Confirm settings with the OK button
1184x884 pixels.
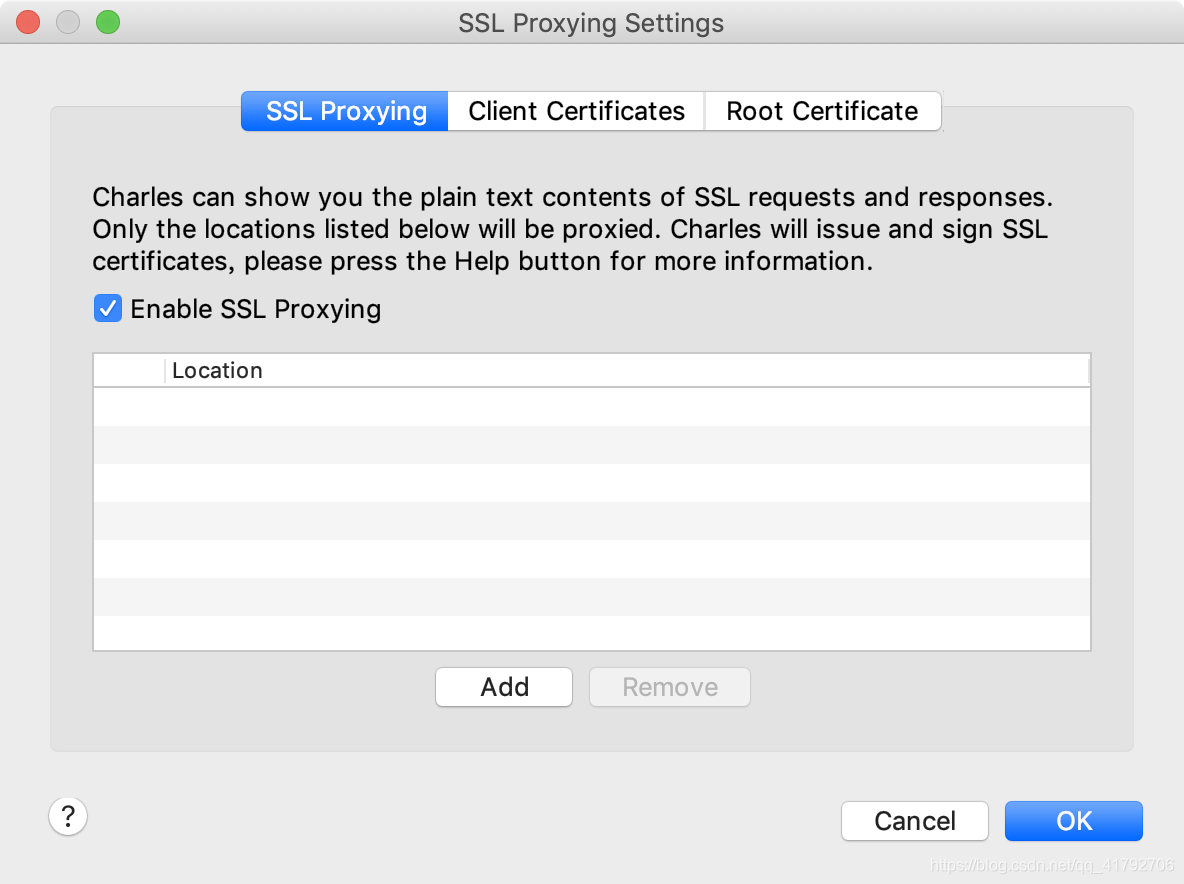1073,821
